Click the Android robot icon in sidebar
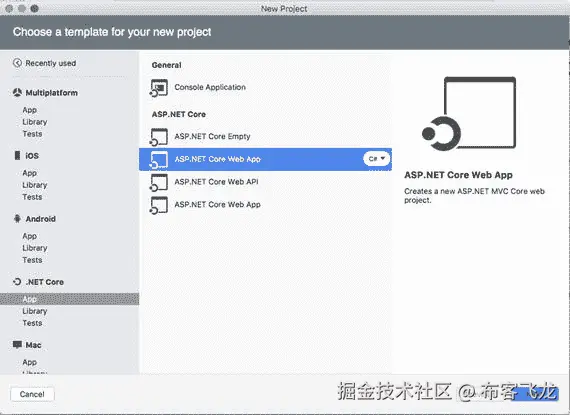Viewport: 570px width, 415px height. pyautogui.click(x=17, y=218)
